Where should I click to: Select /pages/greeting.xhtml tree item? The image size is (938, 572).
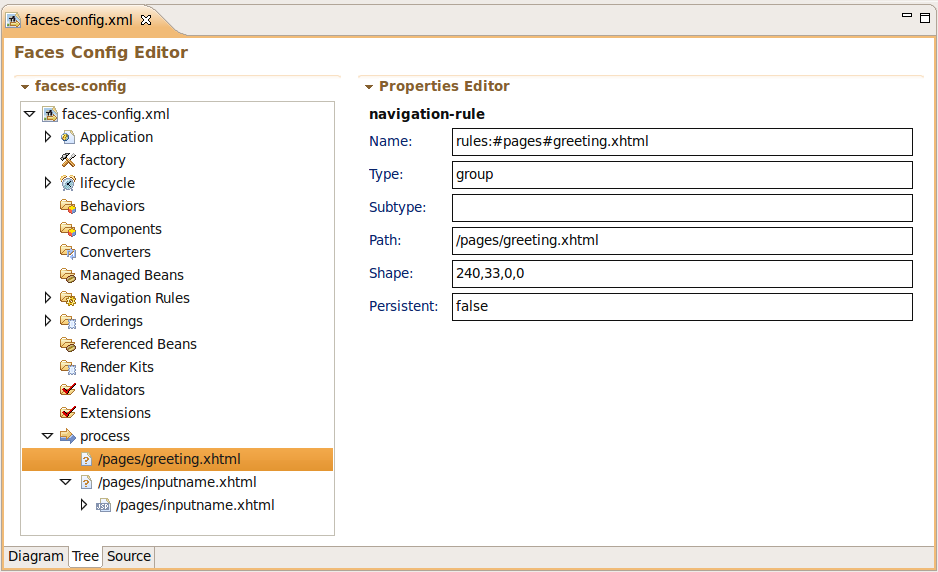(169, 459)
